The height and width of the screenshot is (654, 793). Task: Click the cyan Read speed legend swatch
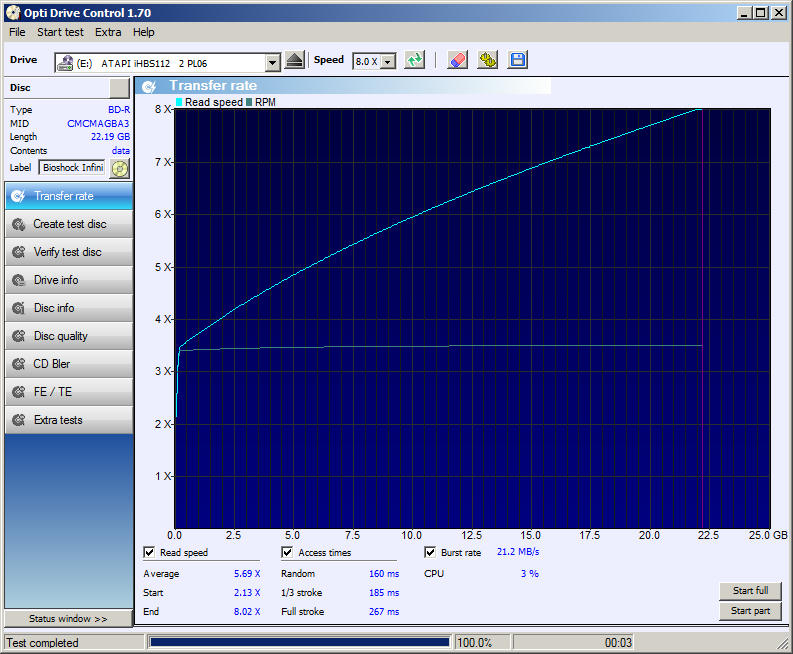[179, 102]
